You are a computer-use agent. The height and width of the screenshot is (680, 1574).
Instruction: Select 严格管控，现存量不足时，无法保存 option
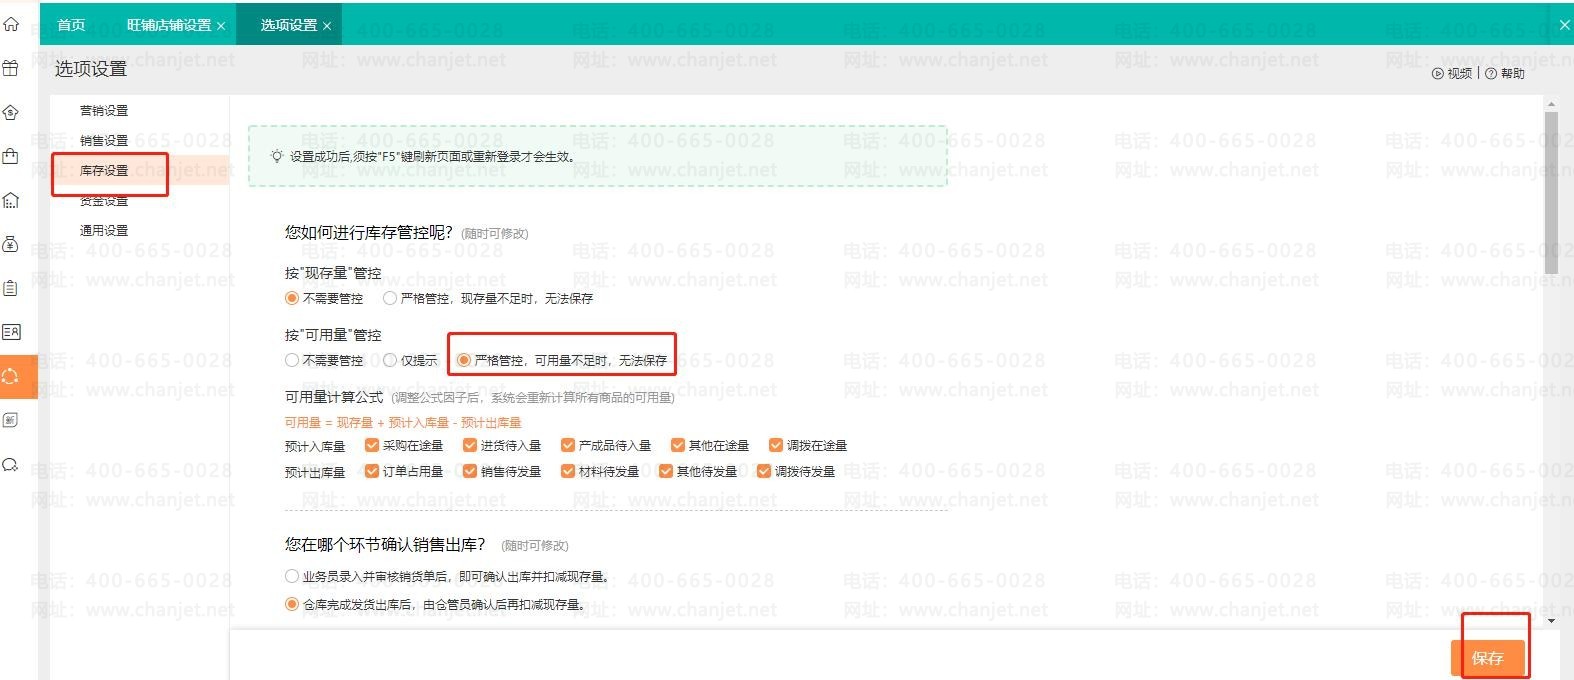tap(390, 298)
